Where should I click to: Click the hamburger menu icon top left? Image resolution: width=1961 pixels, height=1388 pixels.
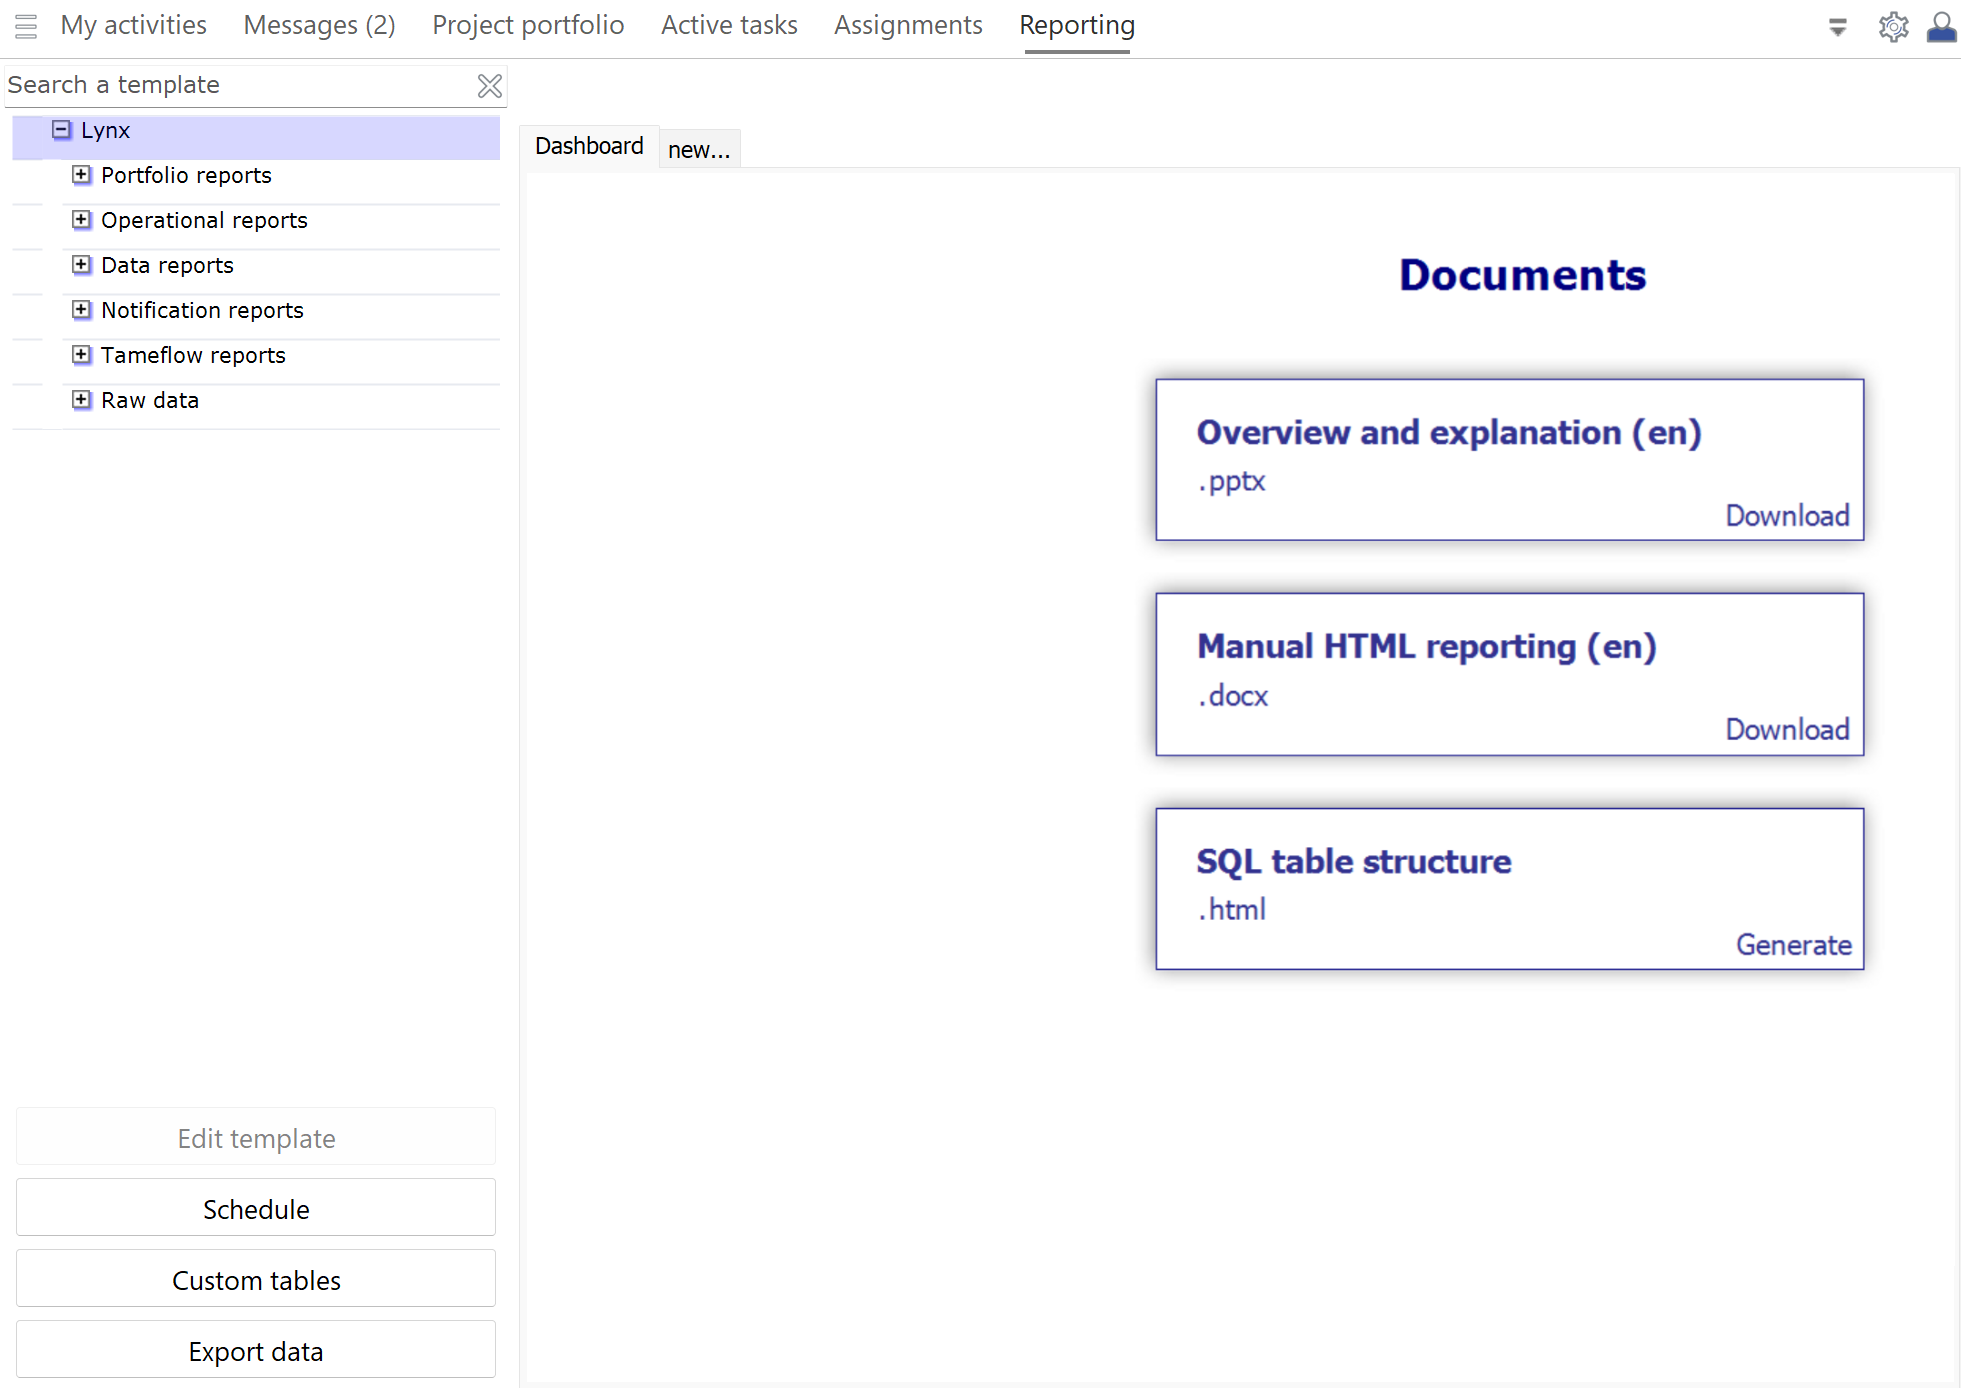pyautogui.click(x=26, y=27)
